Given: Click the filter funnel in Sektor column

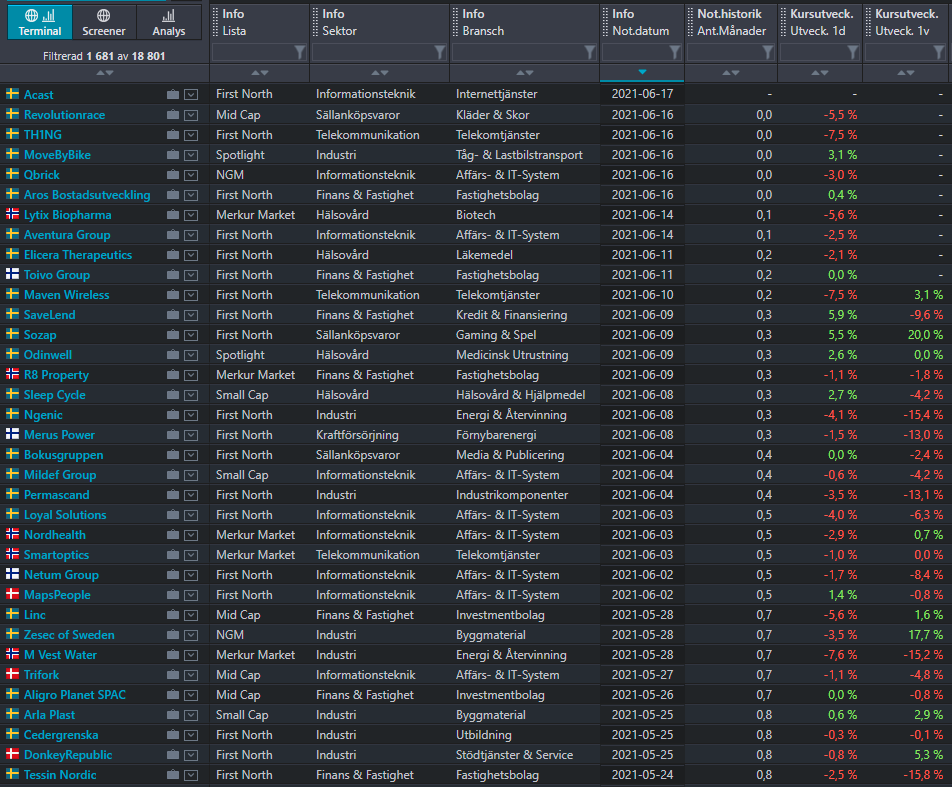Looking at the screenshot, I should click(440, 53).
